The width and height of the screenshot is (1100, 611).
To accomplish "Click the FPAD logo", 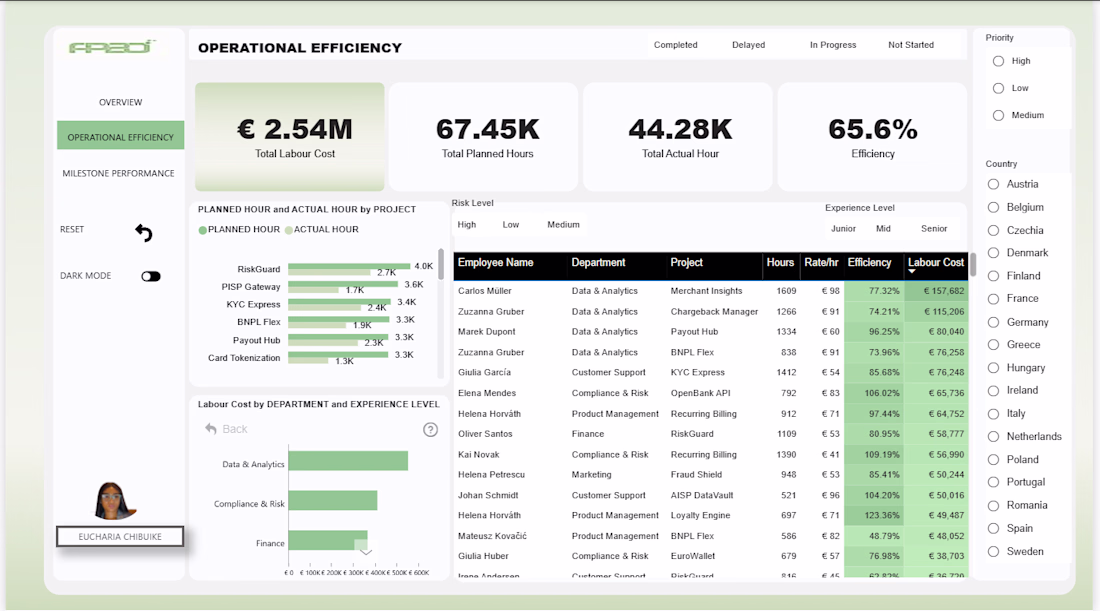I will [112, 47].
